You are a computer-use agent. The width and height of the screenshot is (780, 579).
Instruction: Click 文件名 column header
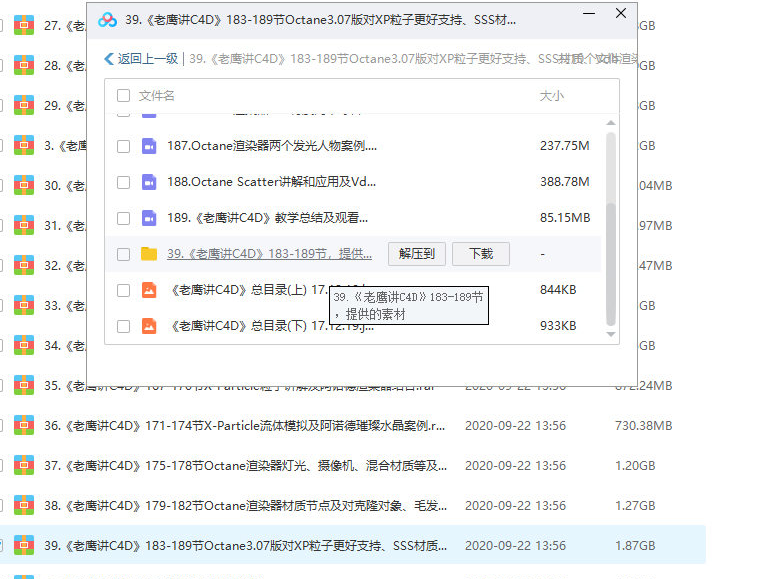click(156, 96)
